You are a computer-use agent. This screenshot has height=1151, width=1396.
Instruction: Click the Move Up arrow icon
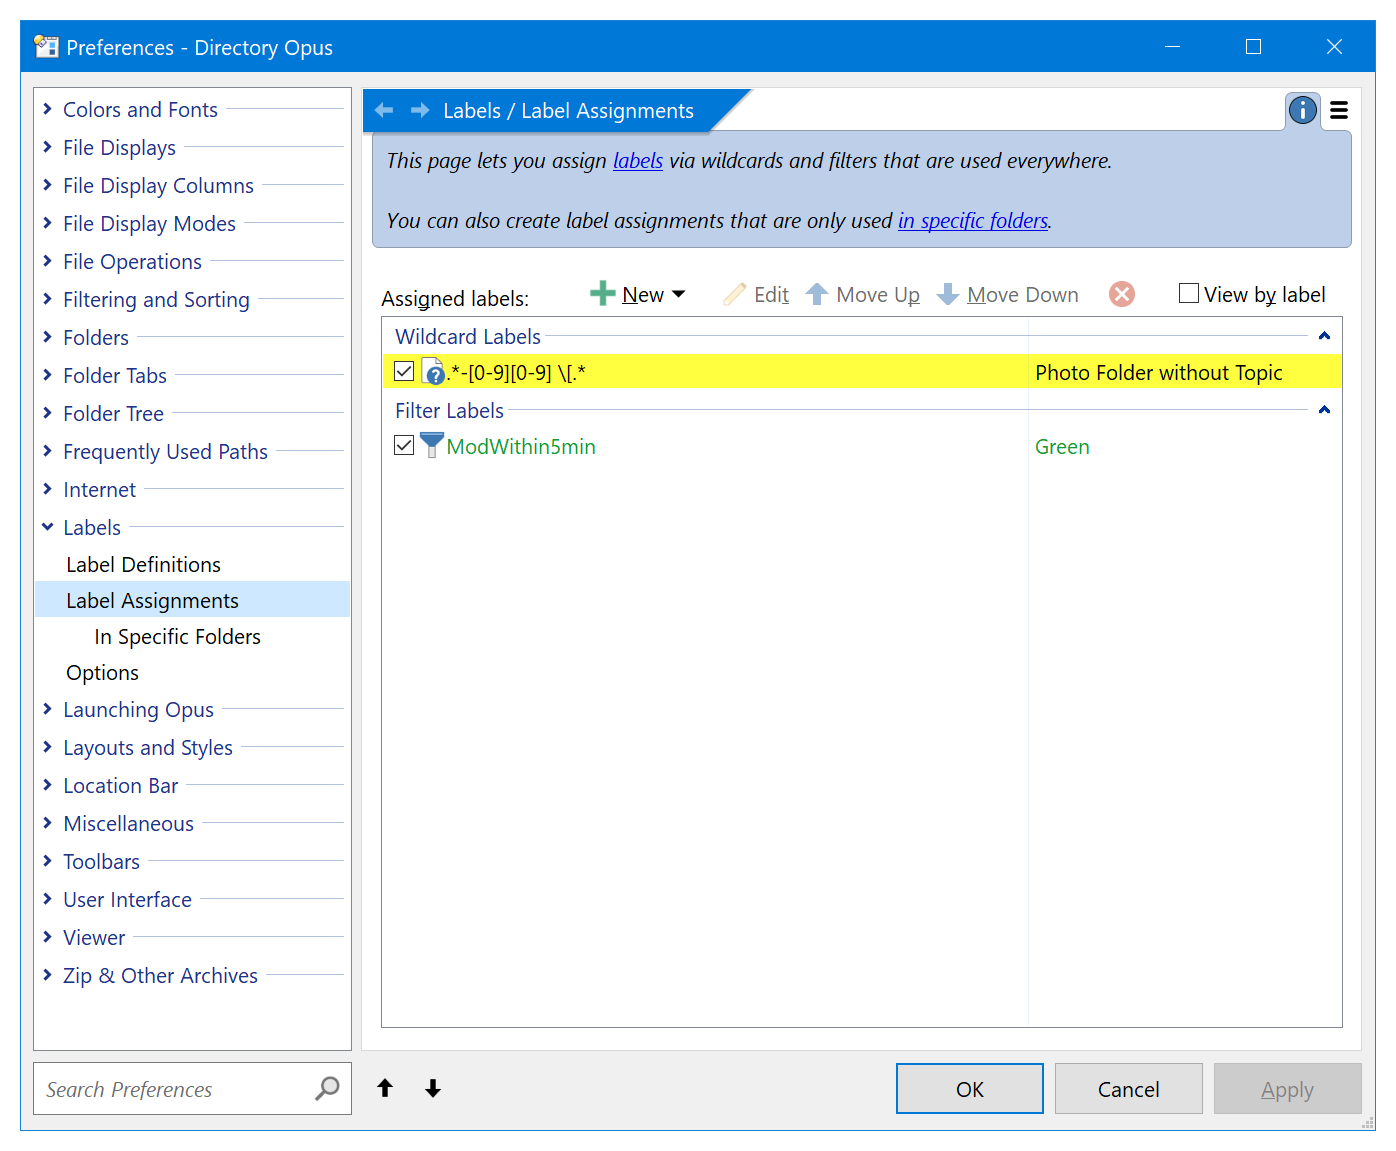(x=817, y=294)
